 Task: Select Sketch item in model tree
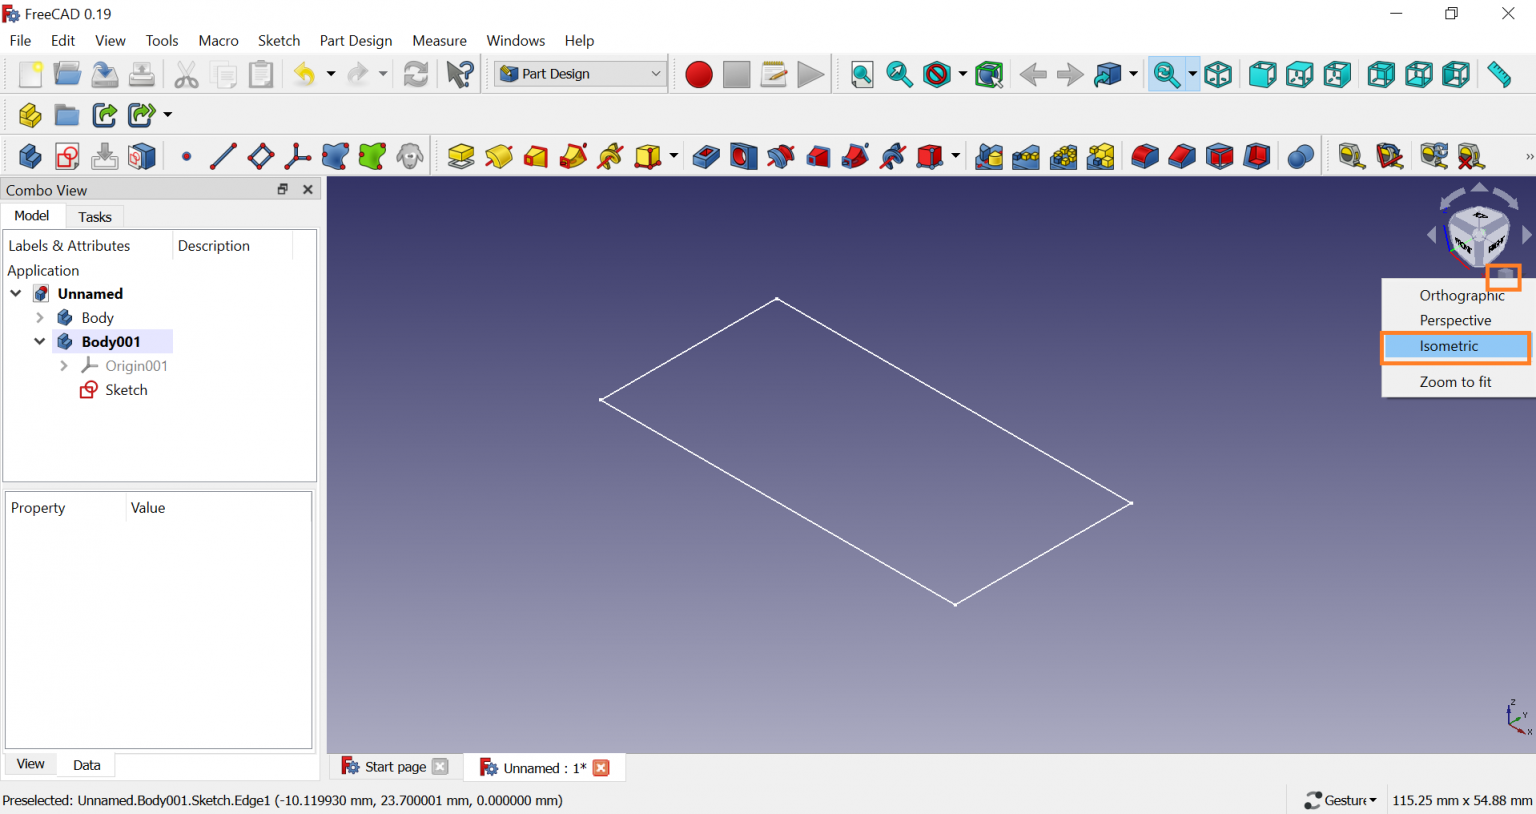coord(126,390)
